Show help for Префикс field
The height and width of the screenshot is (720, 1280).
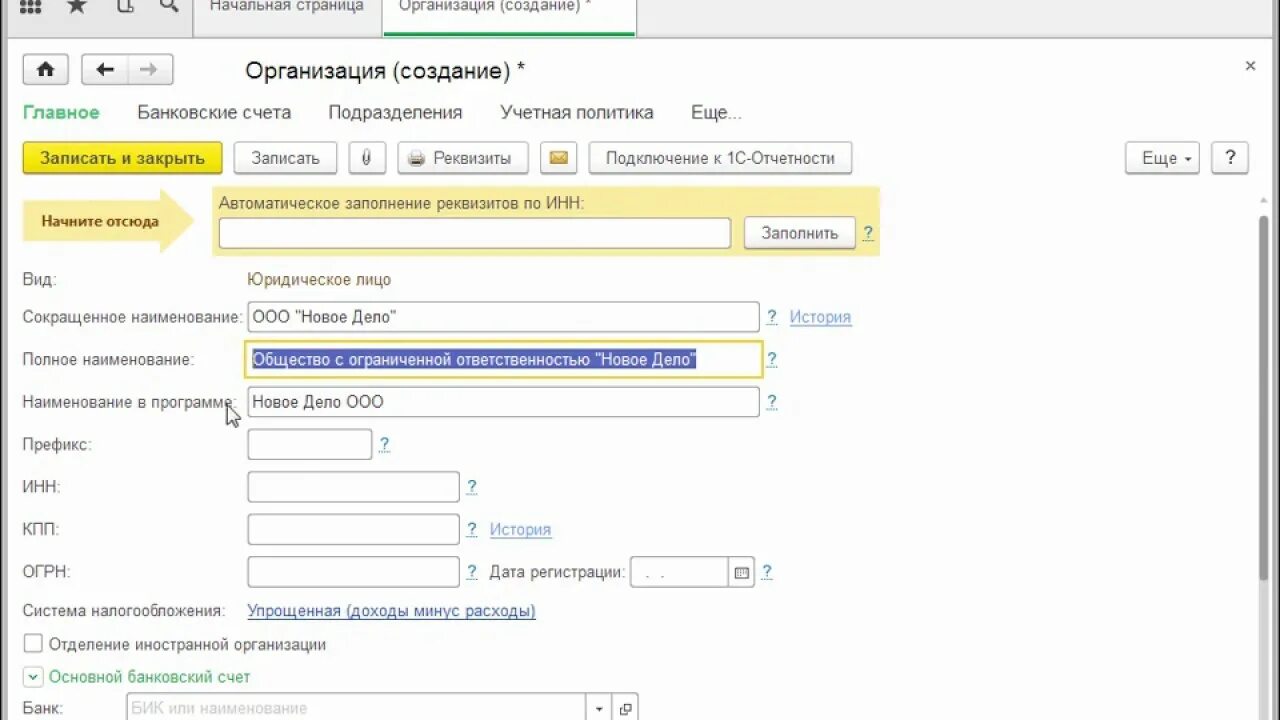click(x=384, y=444)
